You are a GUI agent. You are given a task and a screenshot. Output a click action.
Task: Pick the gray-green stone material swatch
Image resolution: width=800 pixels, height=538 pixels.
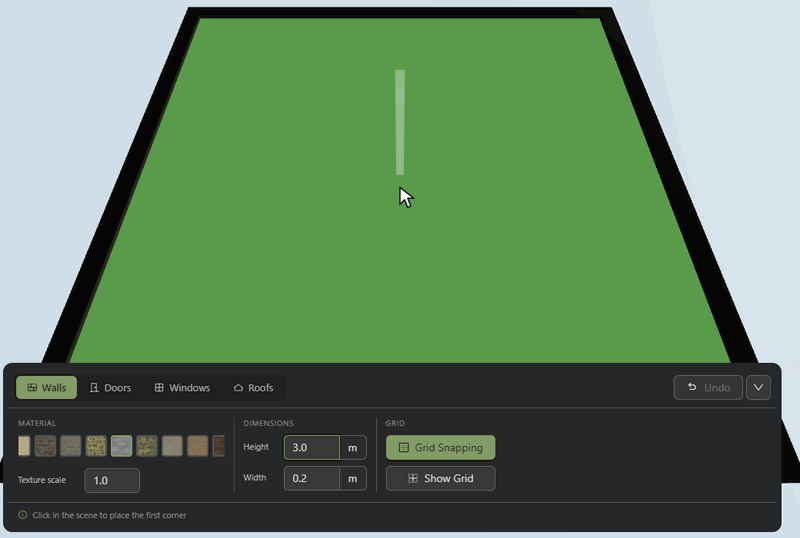click(x=70, y=446)
